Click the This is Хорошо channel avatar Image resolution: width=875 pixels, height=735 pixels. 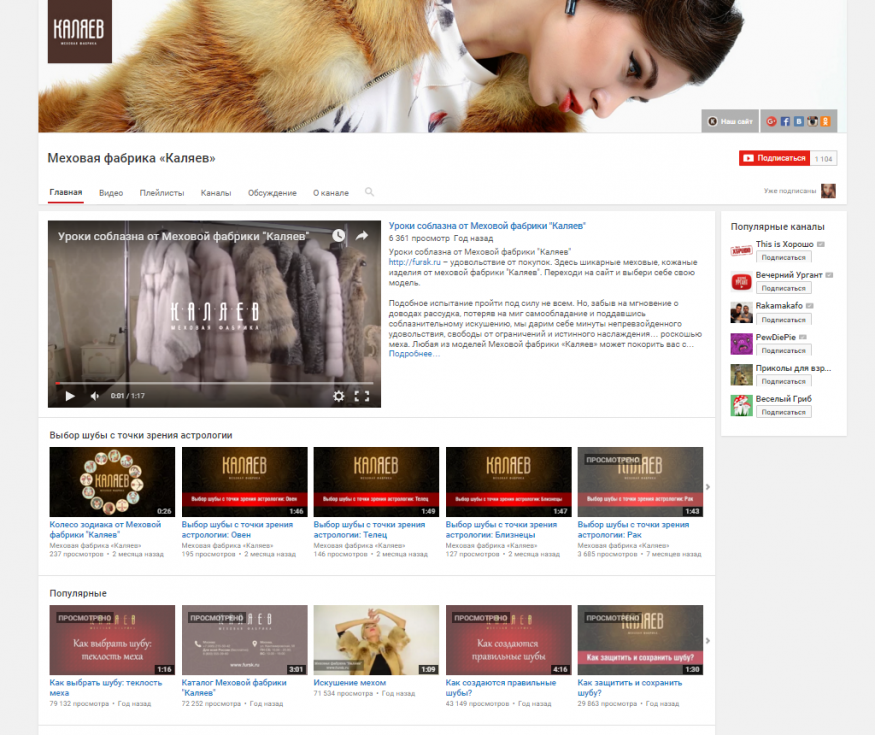click(742, 251)
